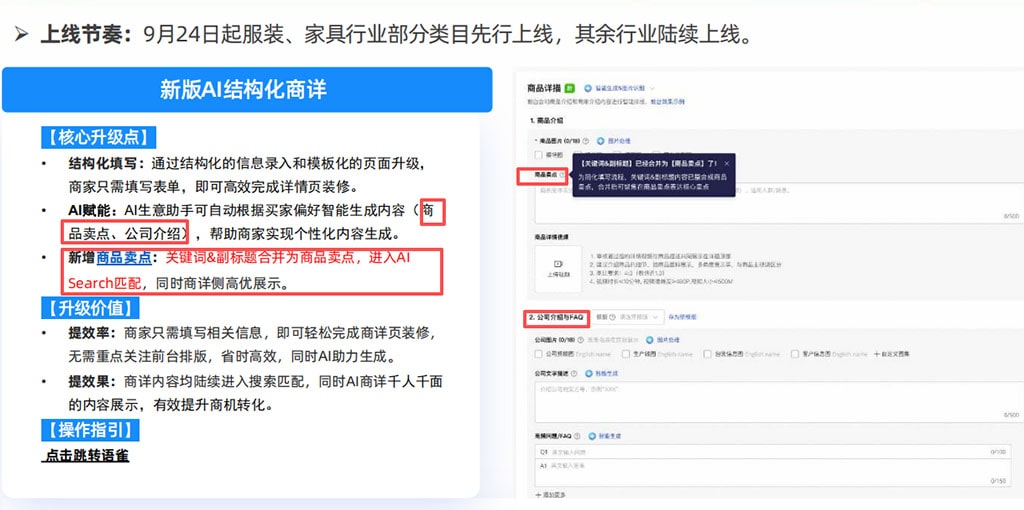This screenshot has width=1024, height=510.
Task: Tick the first checkbox under product images
Action: (539, 155)
